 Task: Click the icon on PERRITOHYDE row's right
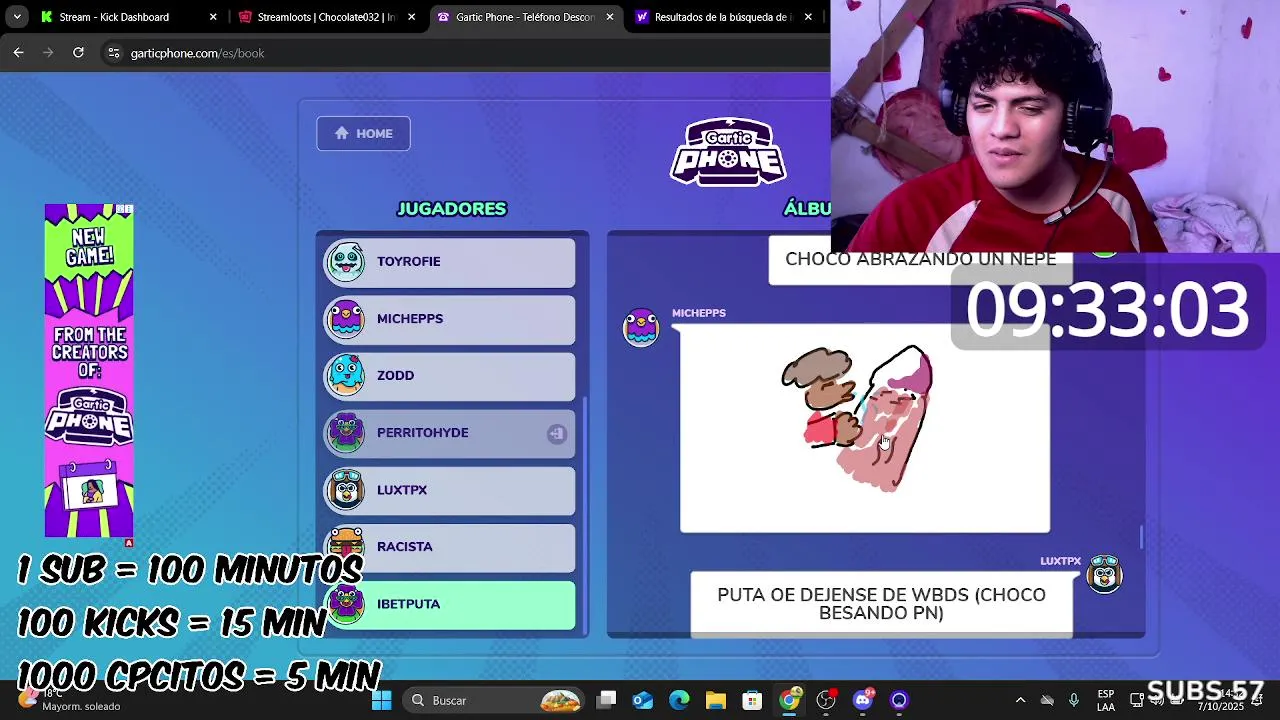pyautogui.click(x=557, y=433)
